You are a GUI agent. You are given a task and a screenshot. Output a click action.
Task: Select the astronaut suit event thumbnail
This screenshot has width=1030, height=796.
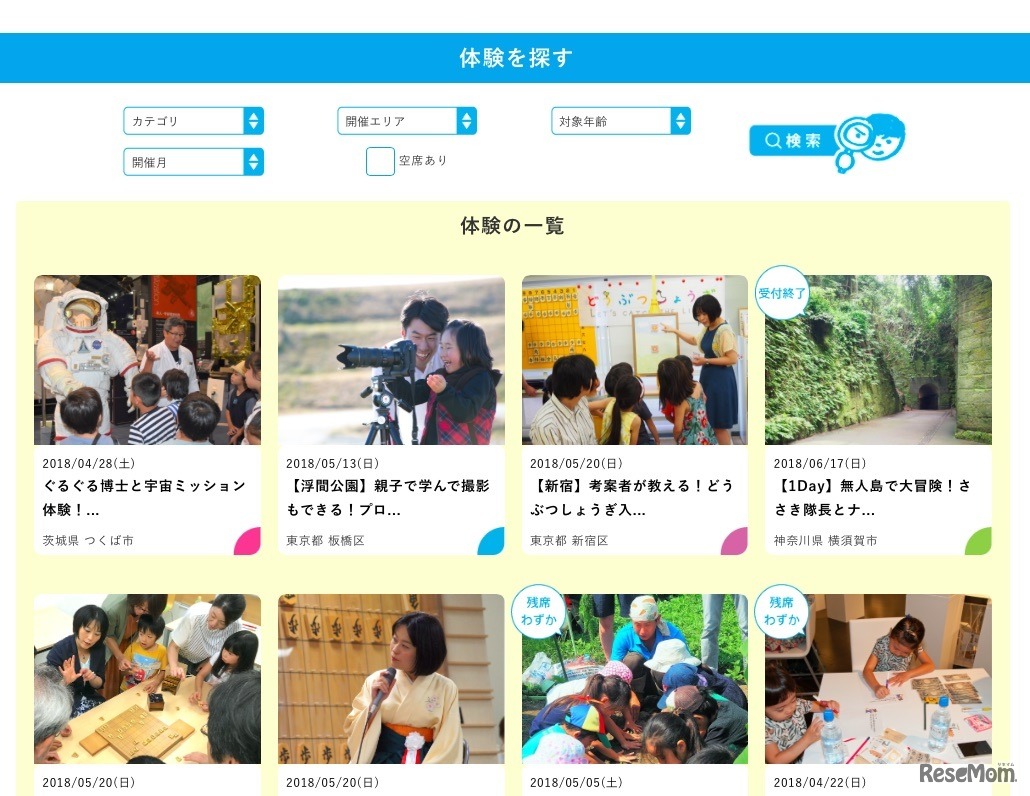pos(147,360)
